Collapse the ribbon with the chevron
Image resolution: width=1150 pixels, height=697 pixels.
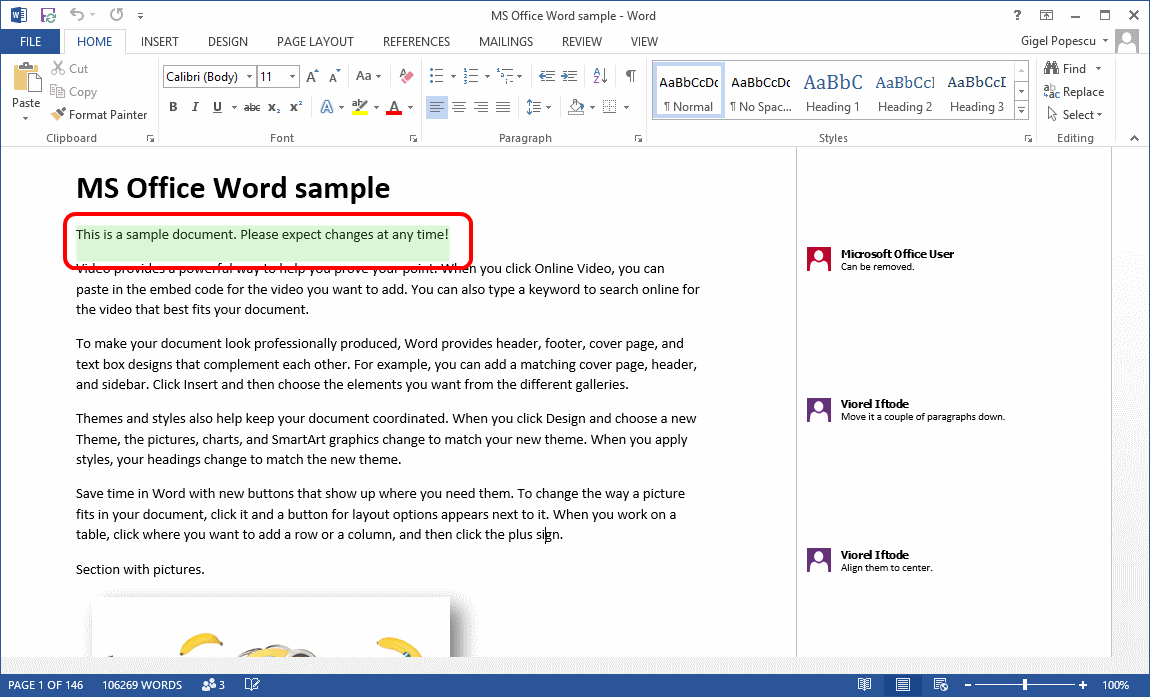pyautogui.click(x=1135, y=138)
